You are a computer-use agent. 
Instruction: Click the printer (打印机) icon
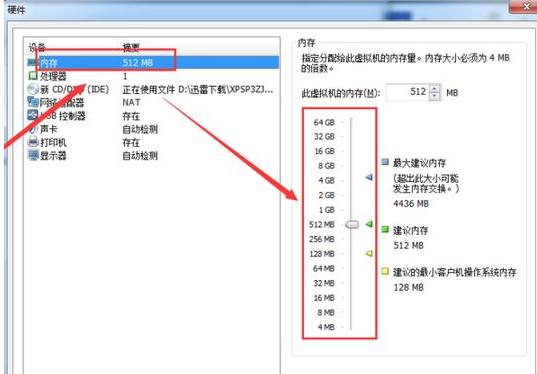(33, 142)
